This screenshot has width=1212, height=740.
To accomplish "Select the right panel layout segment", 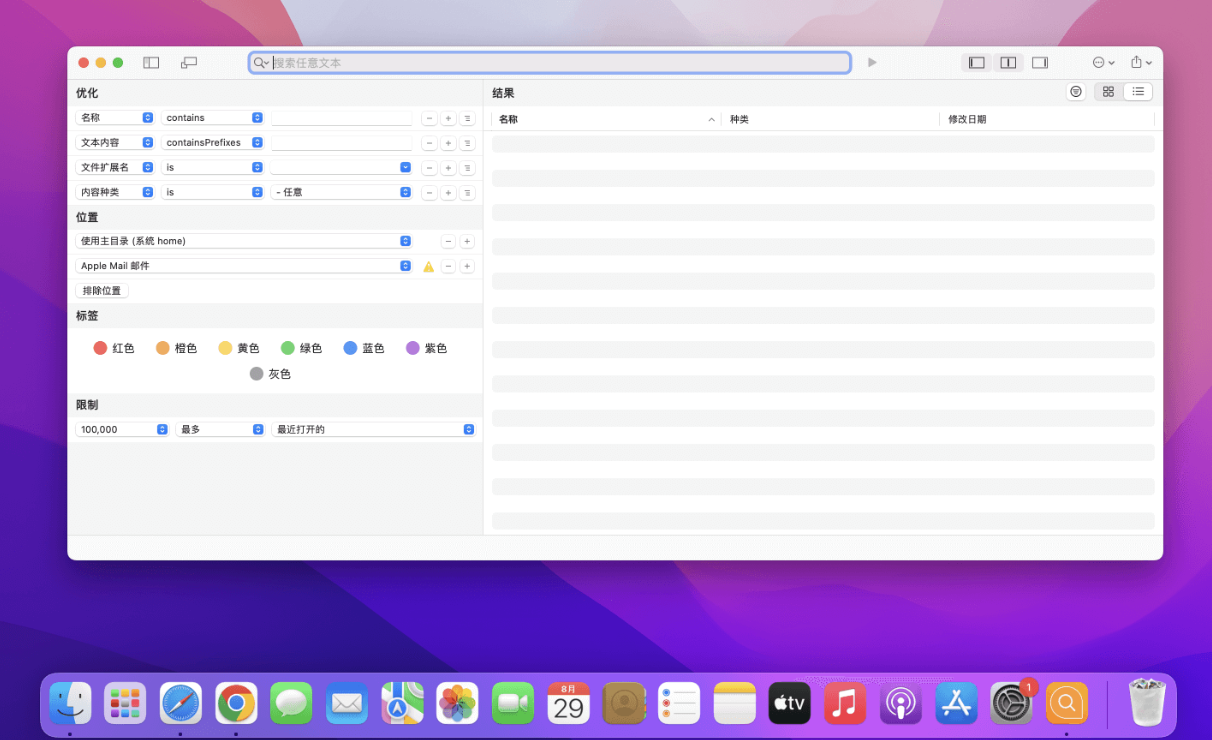I will point(1039,62).
